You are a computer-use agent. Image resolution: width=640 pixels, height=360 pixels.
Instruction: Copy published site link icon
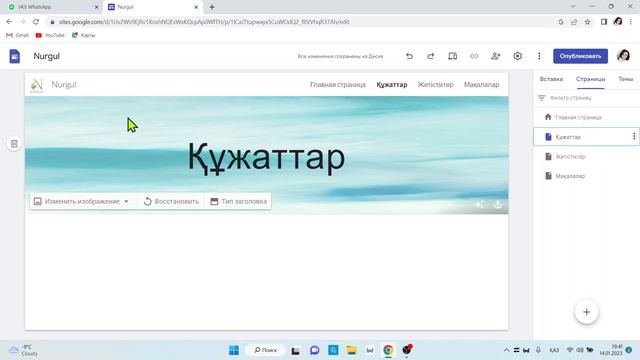coord(474,56)
